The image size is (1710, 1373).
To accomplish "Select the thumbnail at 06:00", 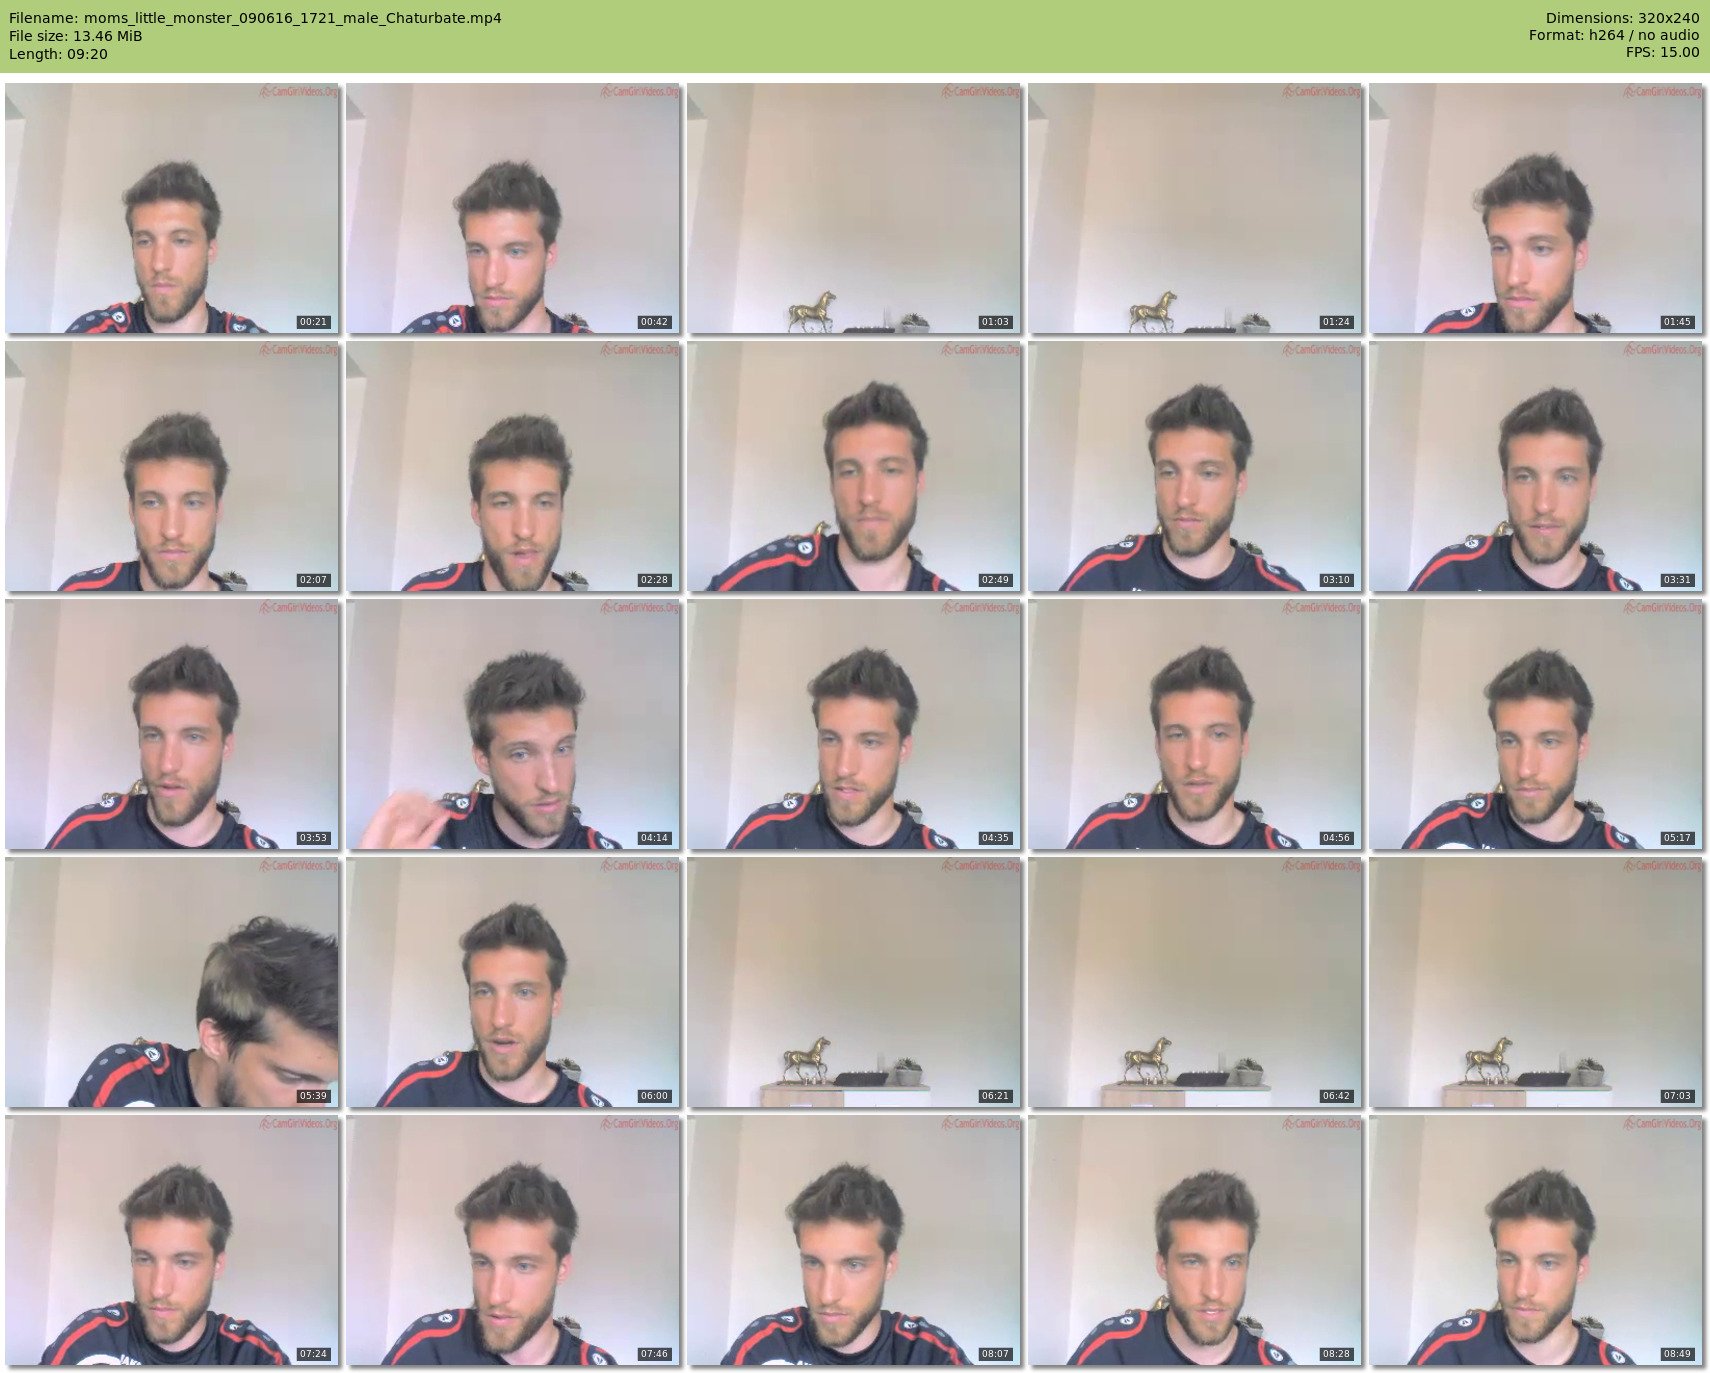I will pyautogui.click(x=513, y=982).
